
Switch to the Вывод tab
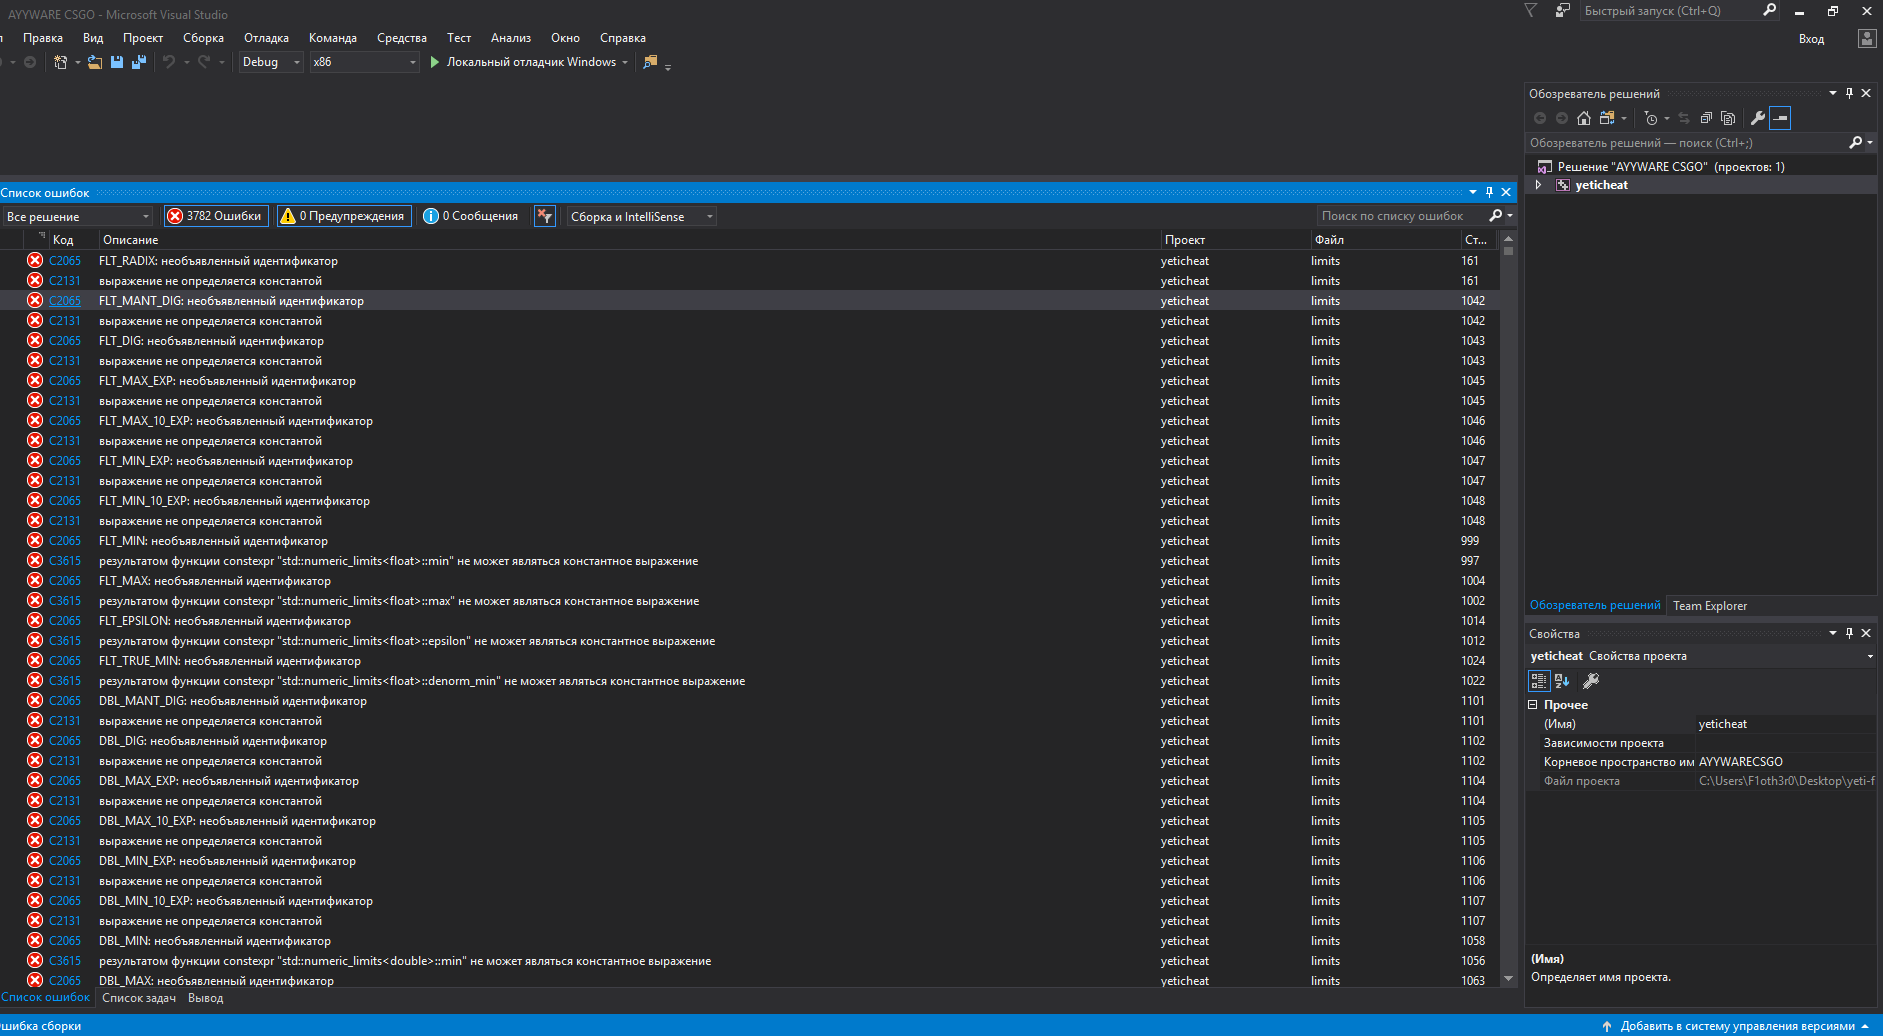205,998
